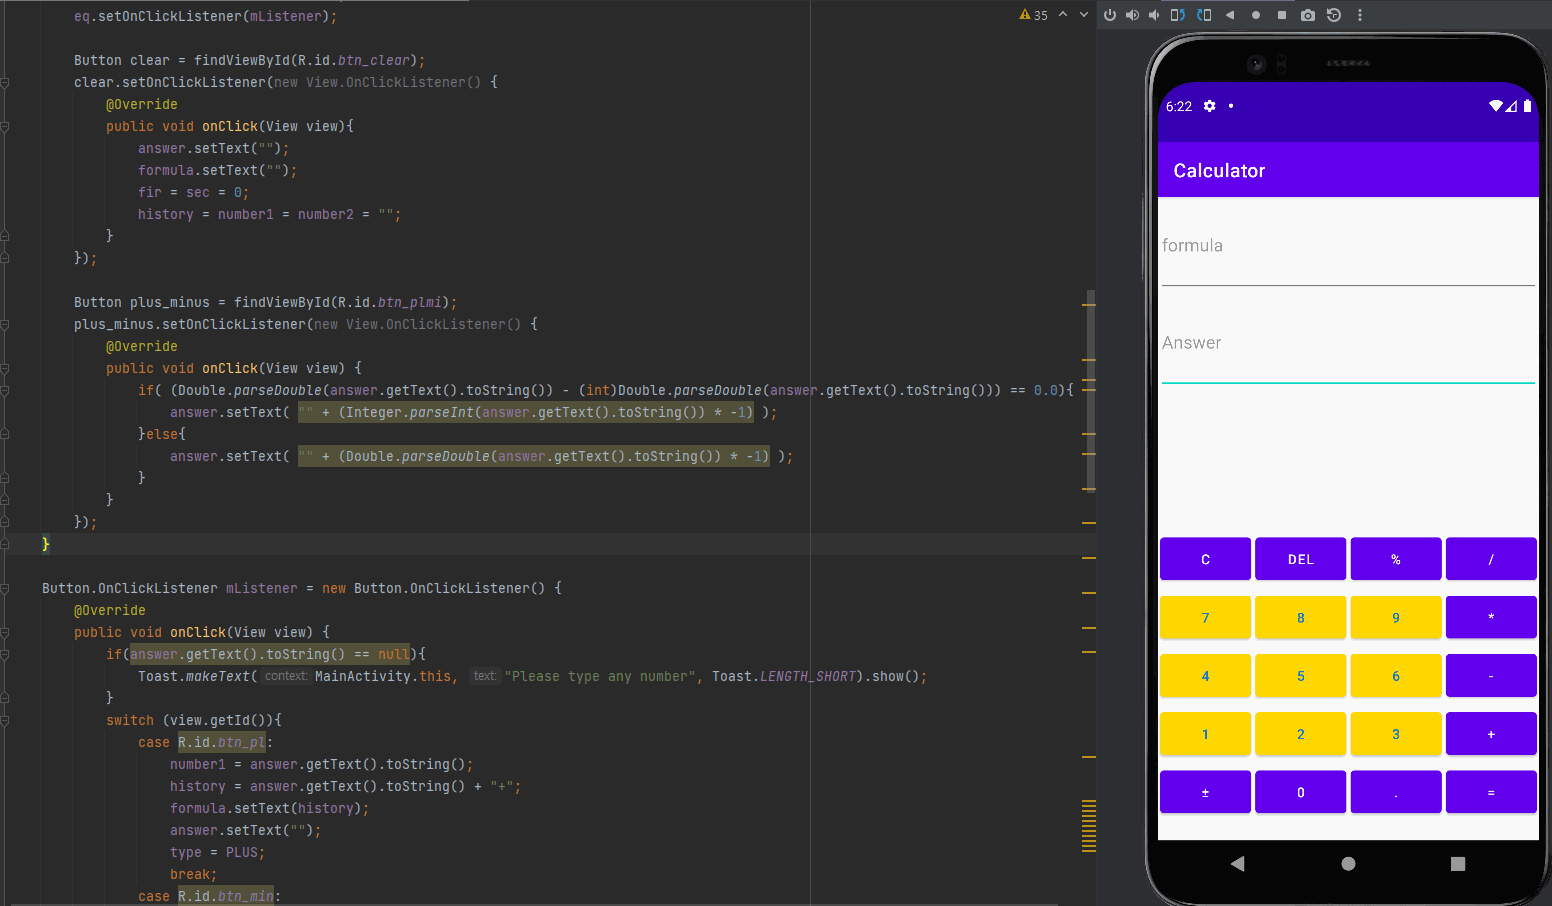Click the case R.id.btn_min label

(209, 897)
